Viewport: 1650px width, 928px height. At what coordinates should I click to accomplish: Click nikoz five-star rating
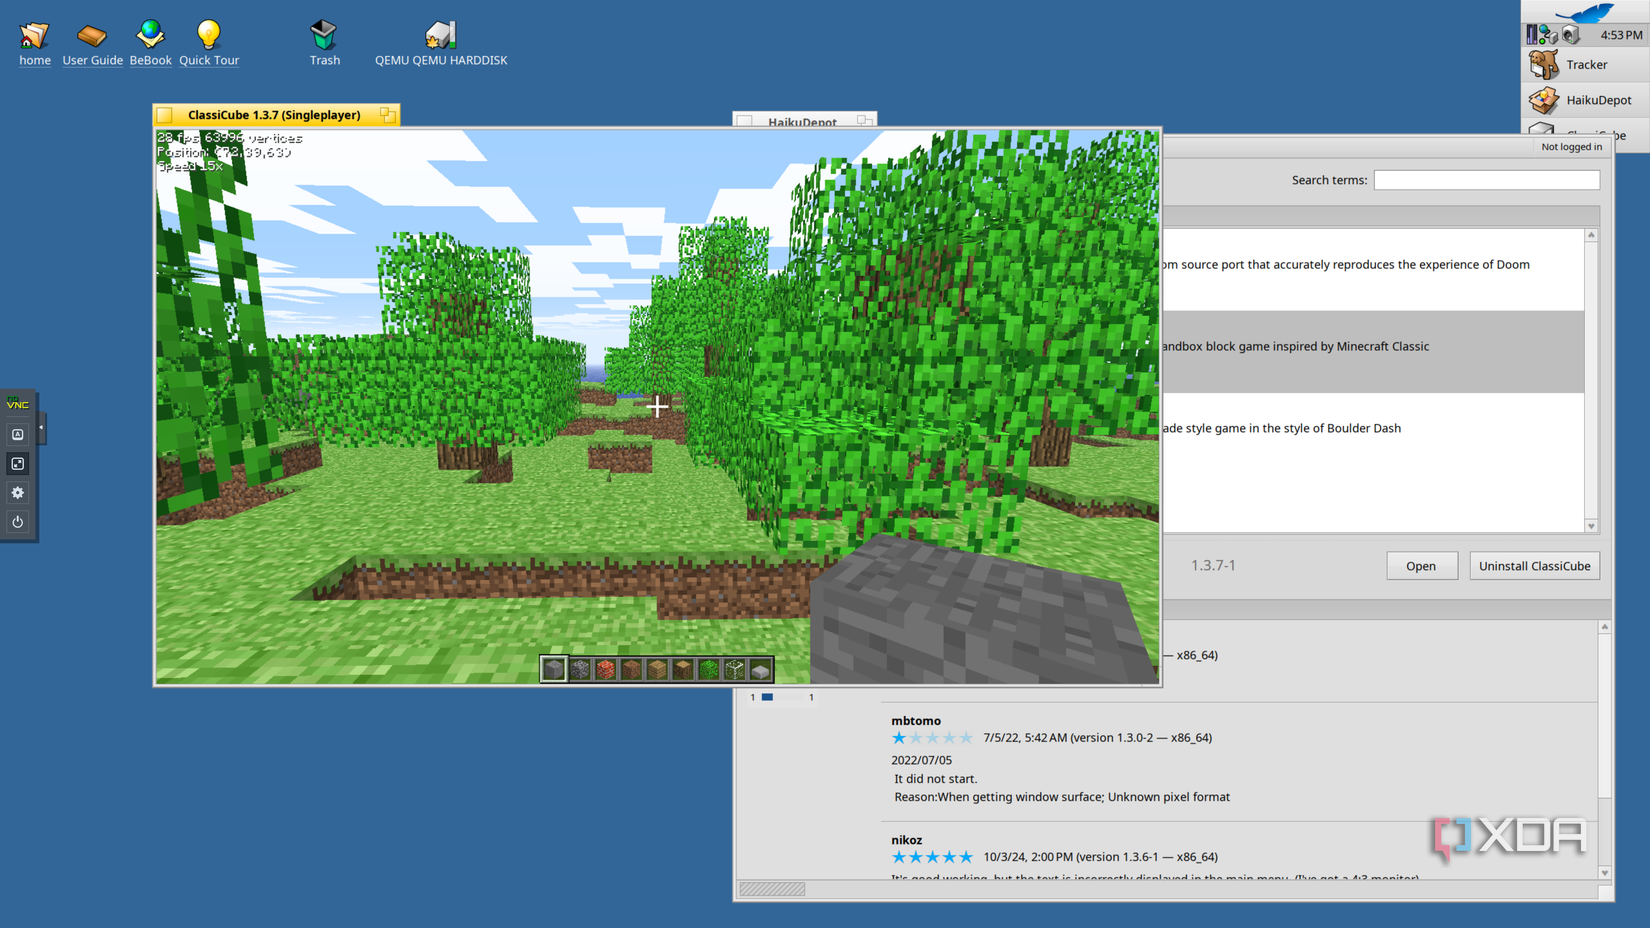point(932,857)
